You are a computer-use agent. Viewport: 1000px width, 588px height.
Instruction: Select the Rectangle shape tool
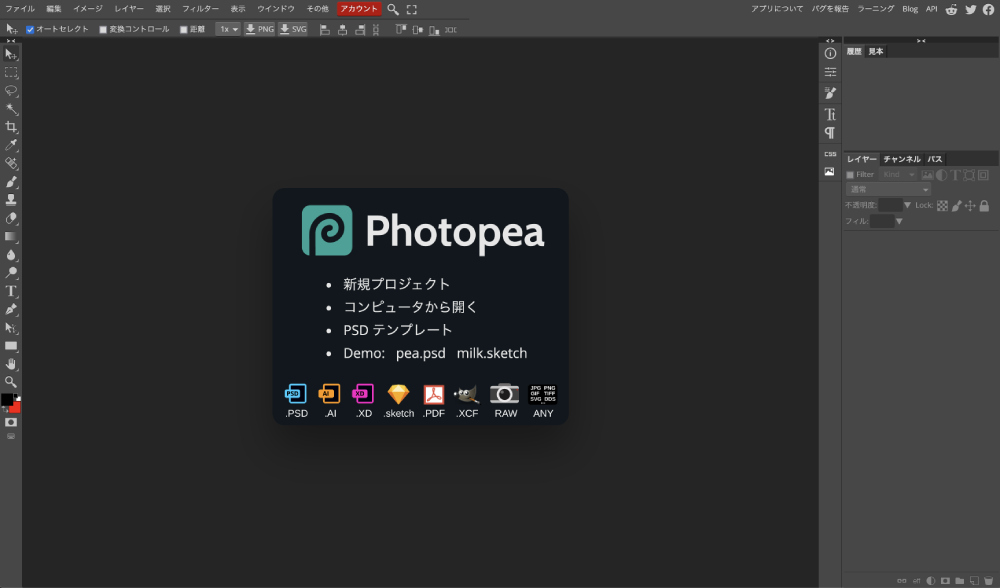pos(11,346)
